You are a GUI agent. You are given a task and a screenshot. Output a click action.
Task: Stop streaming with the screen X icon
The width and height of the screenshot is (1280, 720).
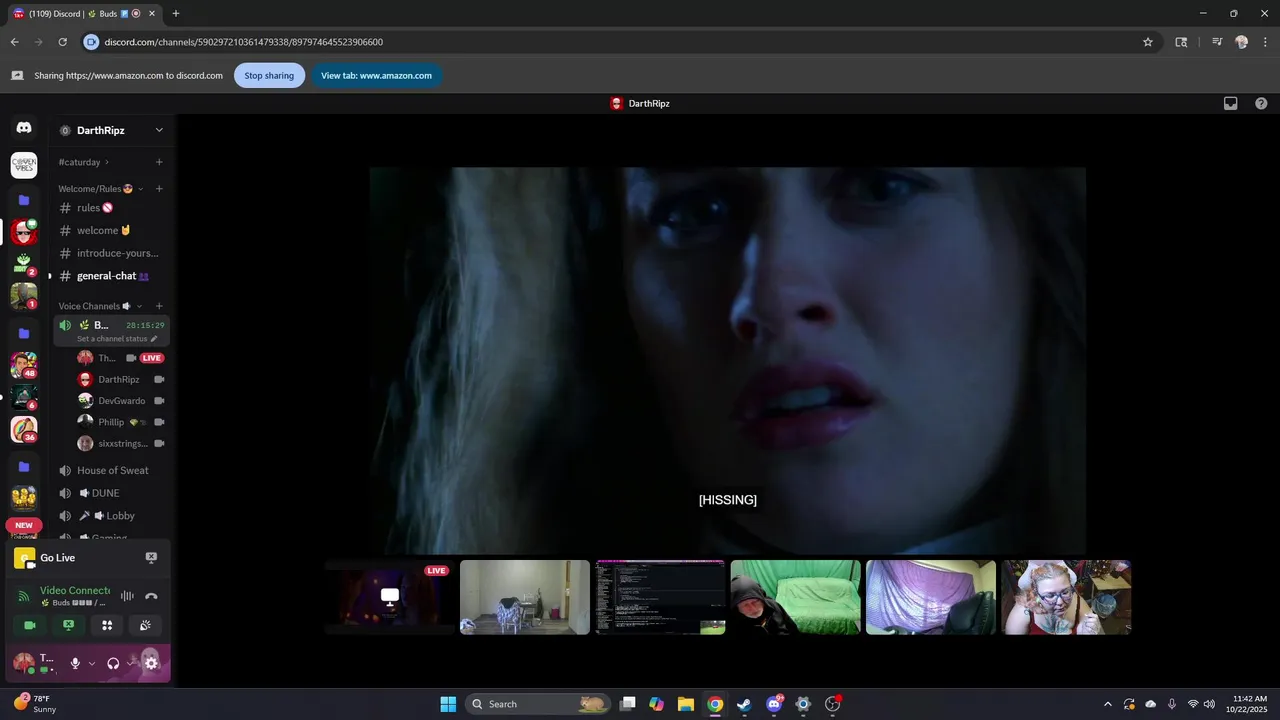point(151,558)
